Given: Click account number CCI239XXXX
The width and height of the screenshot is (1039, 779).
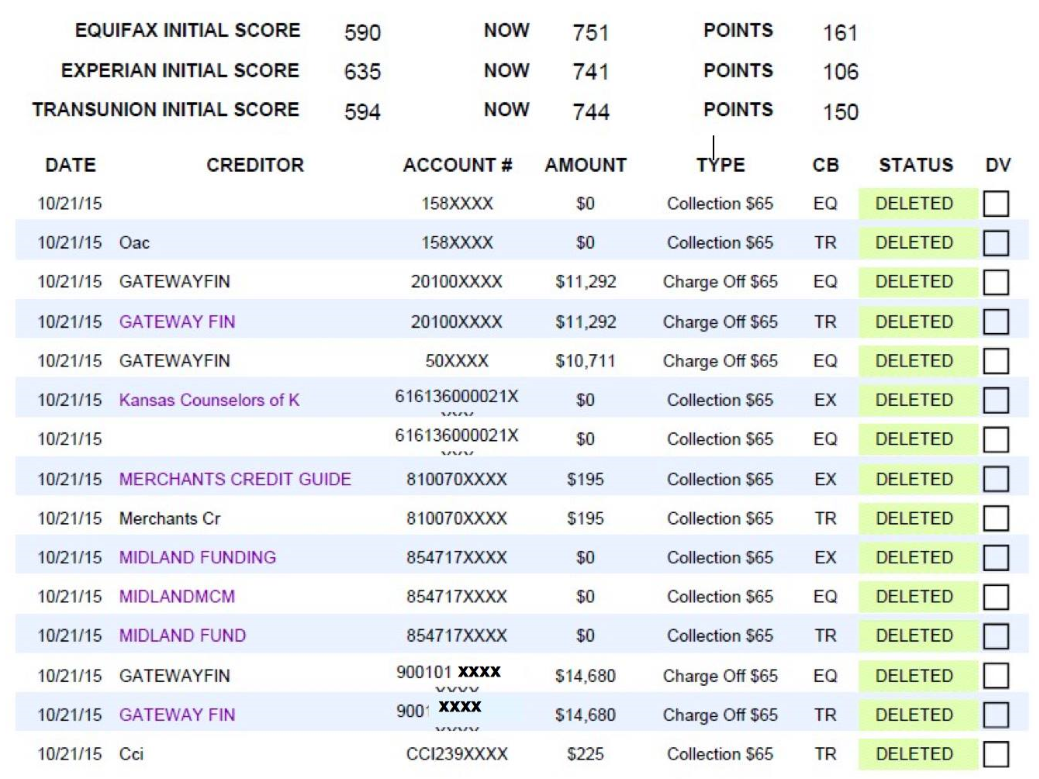Looking at the screenshot, I should tap(457, 754).
